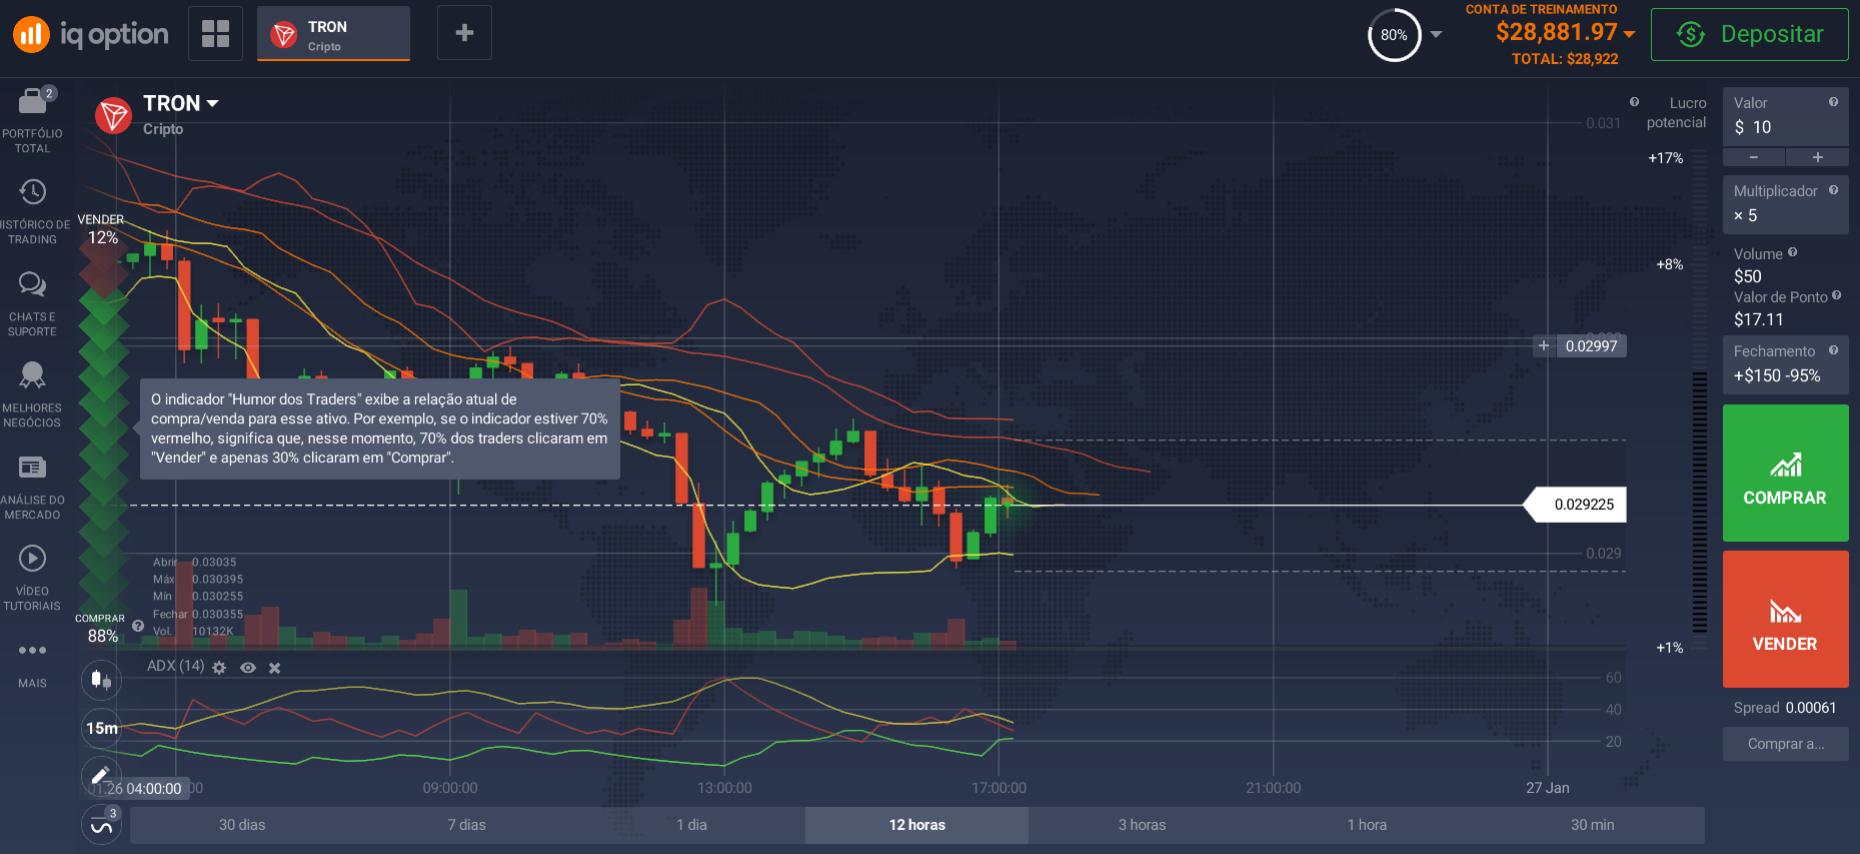This screenshot has width=1860, height=854.
Task: Open Histórico de Trading clock icon
Action: [x=32, y=192]
